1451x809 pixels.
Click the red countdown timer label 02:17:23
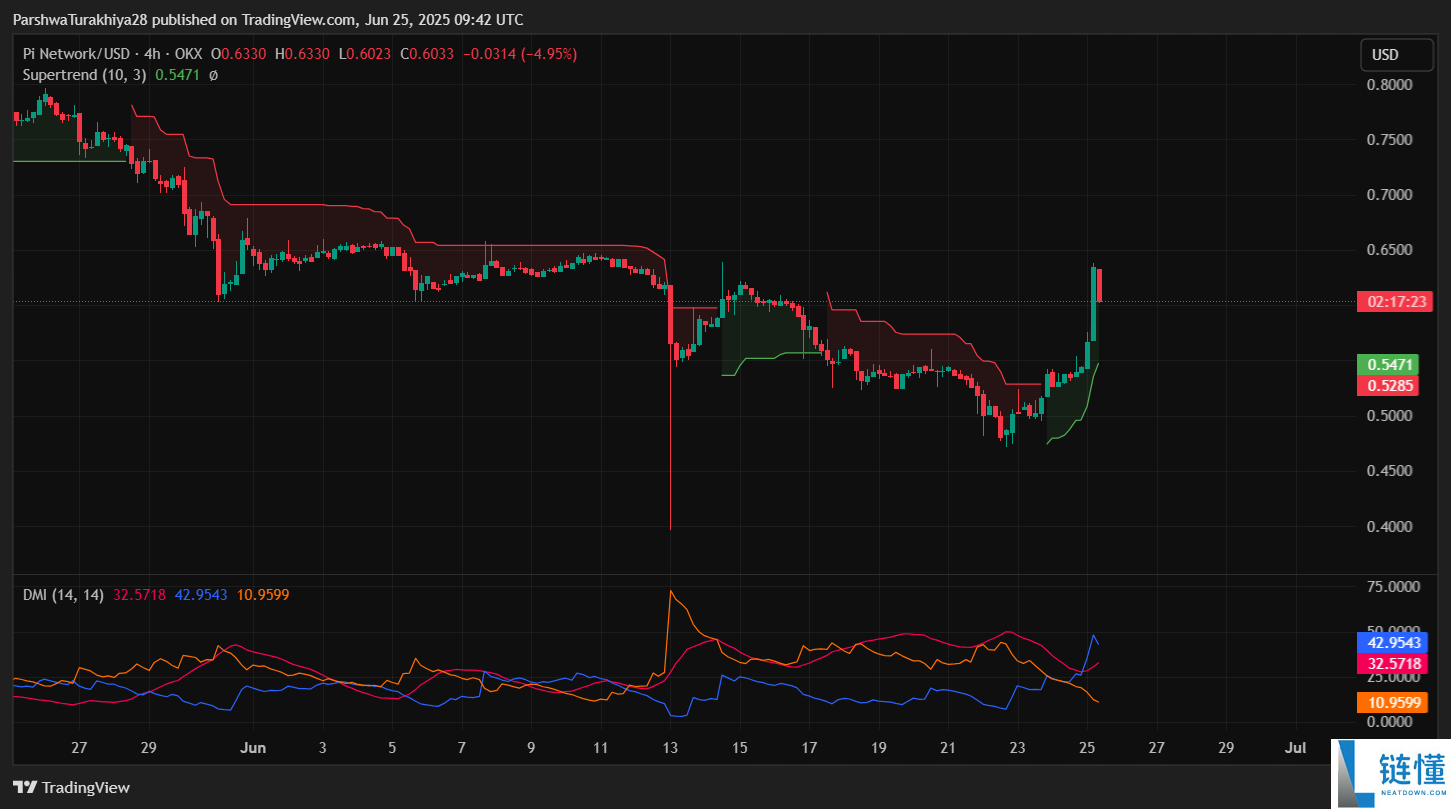coord(1394,301)
